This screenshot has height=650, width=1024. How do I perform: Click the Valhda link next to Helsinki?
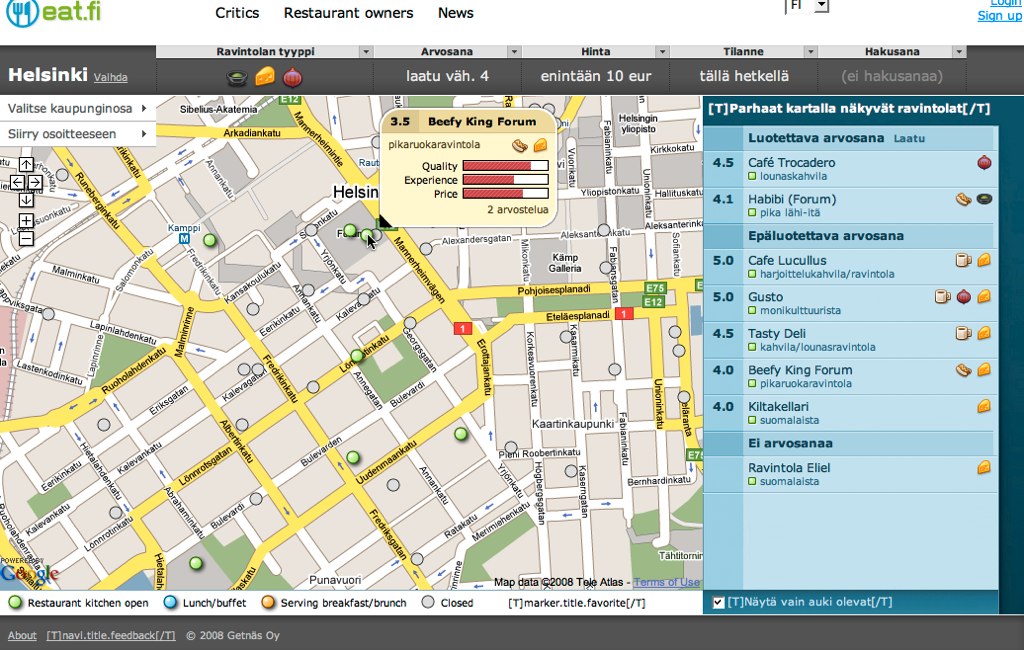coord(110,77)
